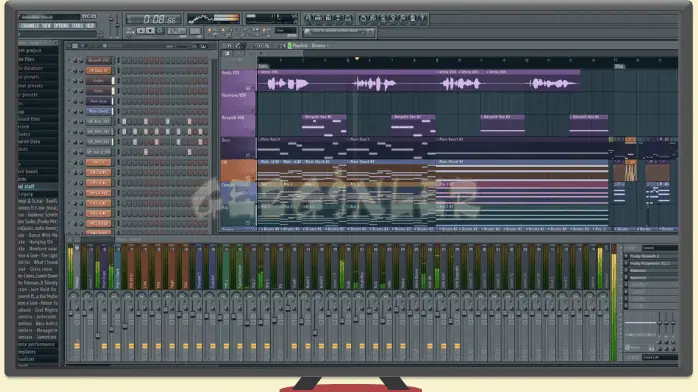Screen dimensions: 698x392
Task: Open the TOOLS menu
Action: click(x=77, y=26)
